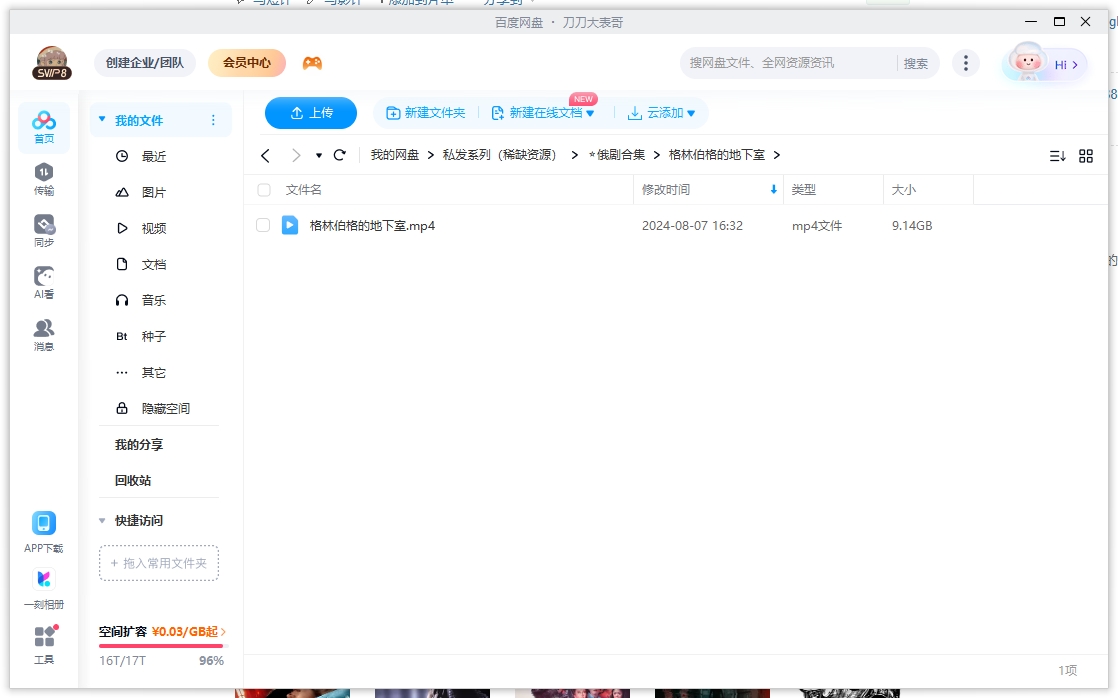Open the 回收站 recycle bin entry

click(x=131, y=480)
